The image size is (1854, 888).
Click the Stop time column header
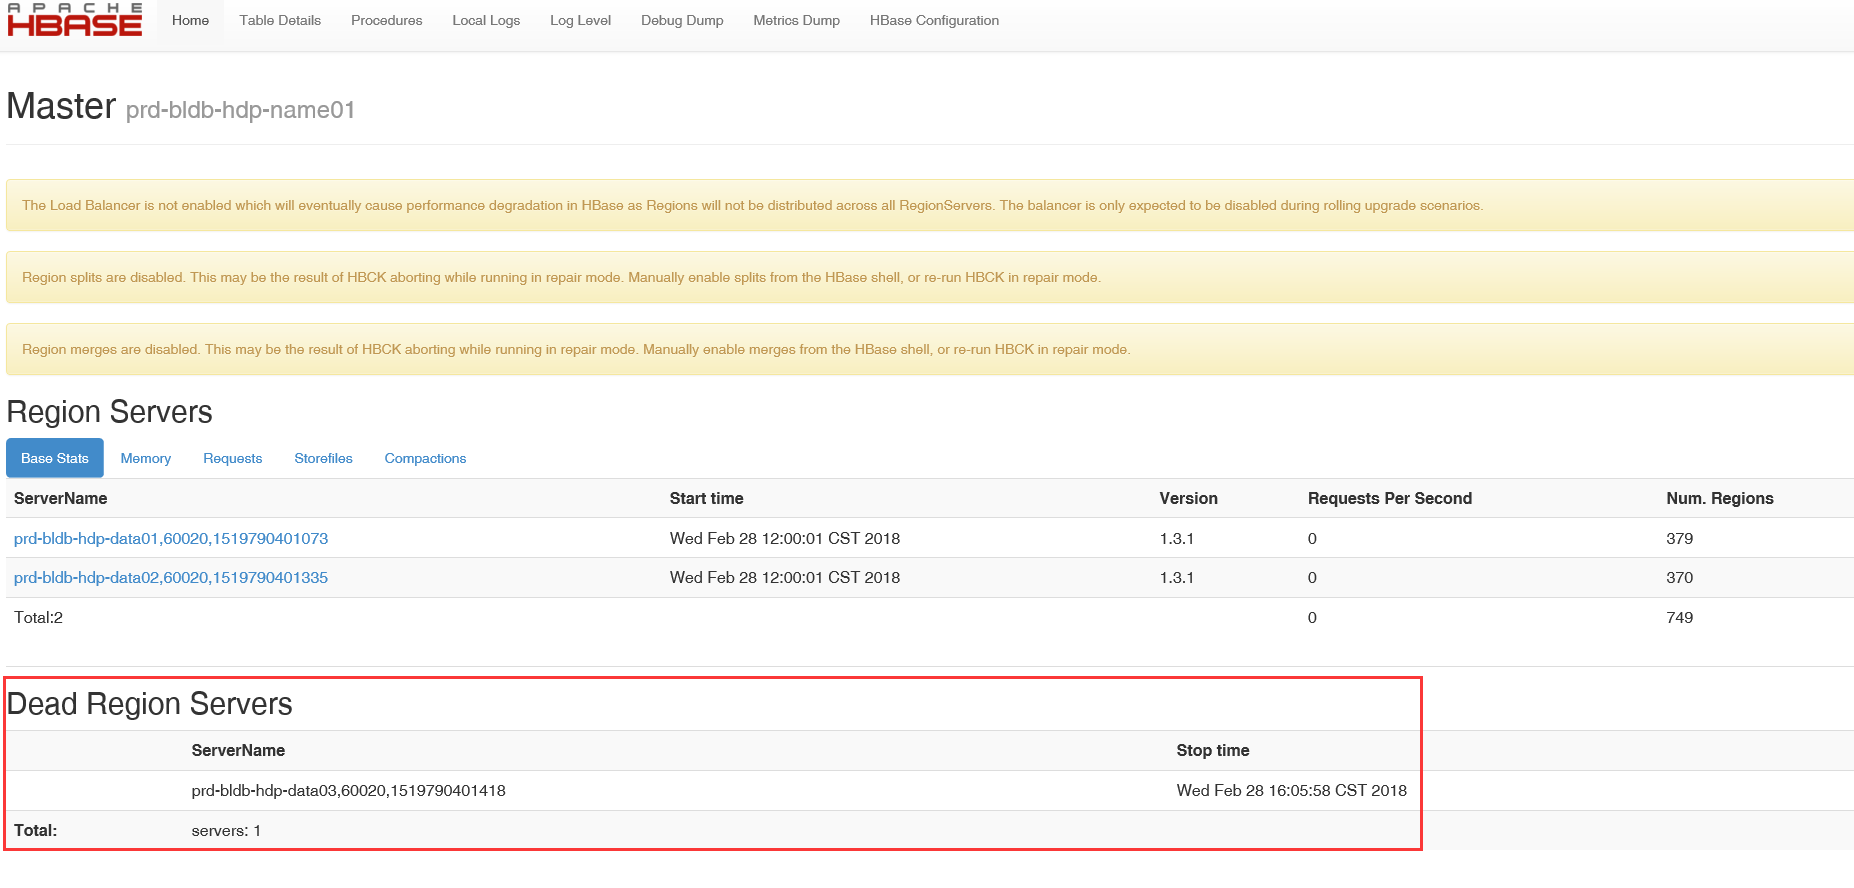(1213, 750)
